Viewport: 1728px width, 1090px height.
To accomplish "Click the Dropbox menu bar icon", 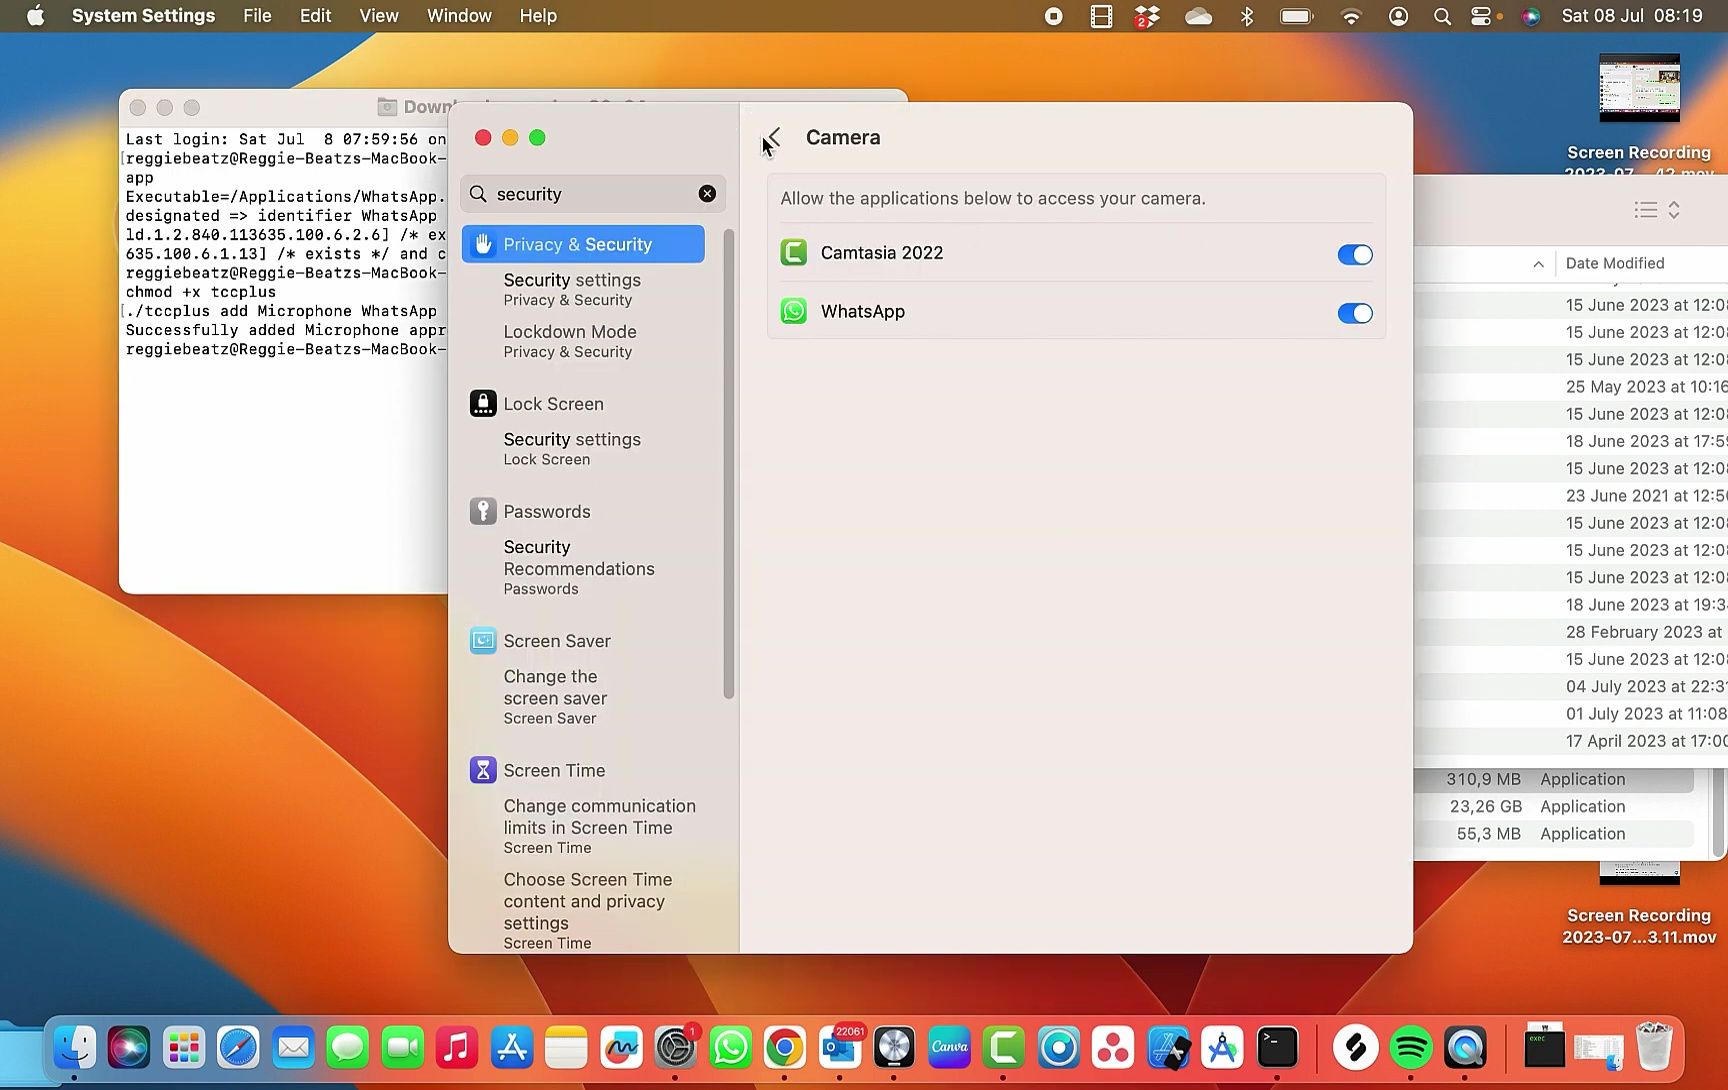I will click(x=1147, y=16).
